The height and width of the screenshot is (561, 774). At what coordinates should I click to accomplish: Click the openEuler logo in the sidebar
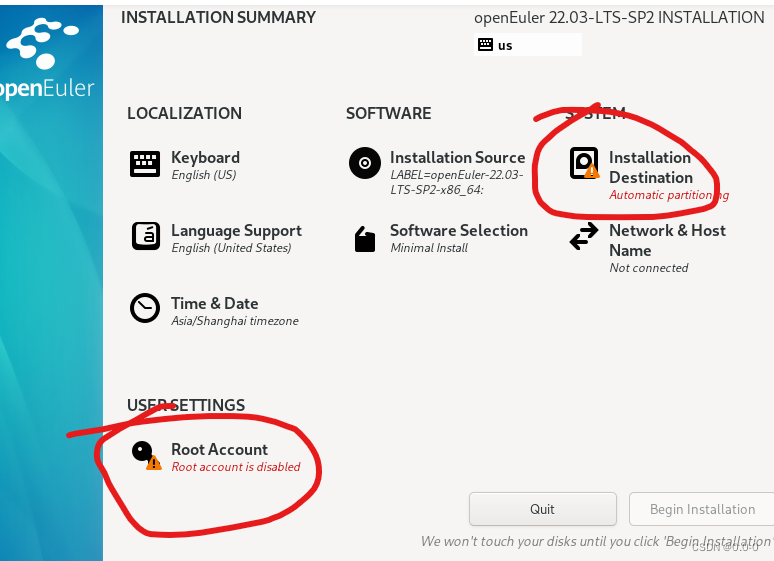47,59
